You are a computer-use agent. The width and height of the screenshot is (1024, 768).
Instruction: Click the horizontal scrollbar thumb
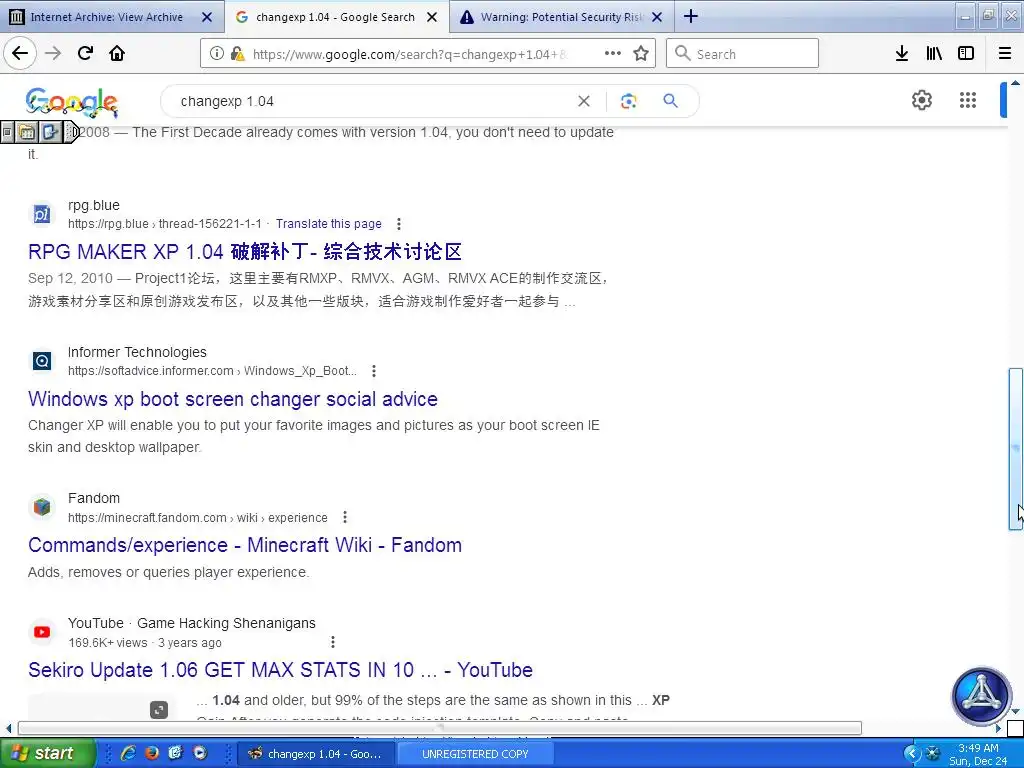(440, 728)
